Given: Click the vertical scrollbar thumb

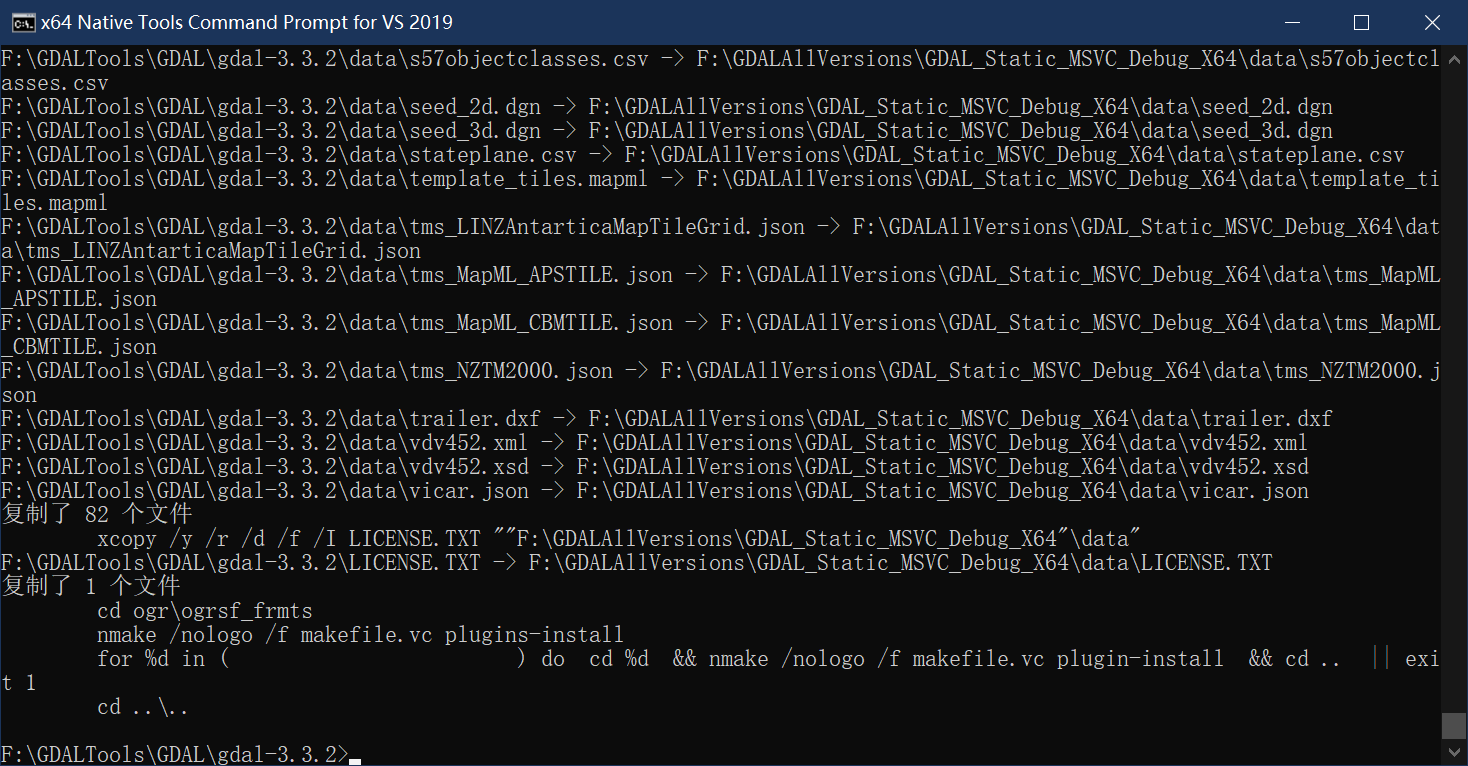Looking at the screenshot, I should (x=1454, y=726).
